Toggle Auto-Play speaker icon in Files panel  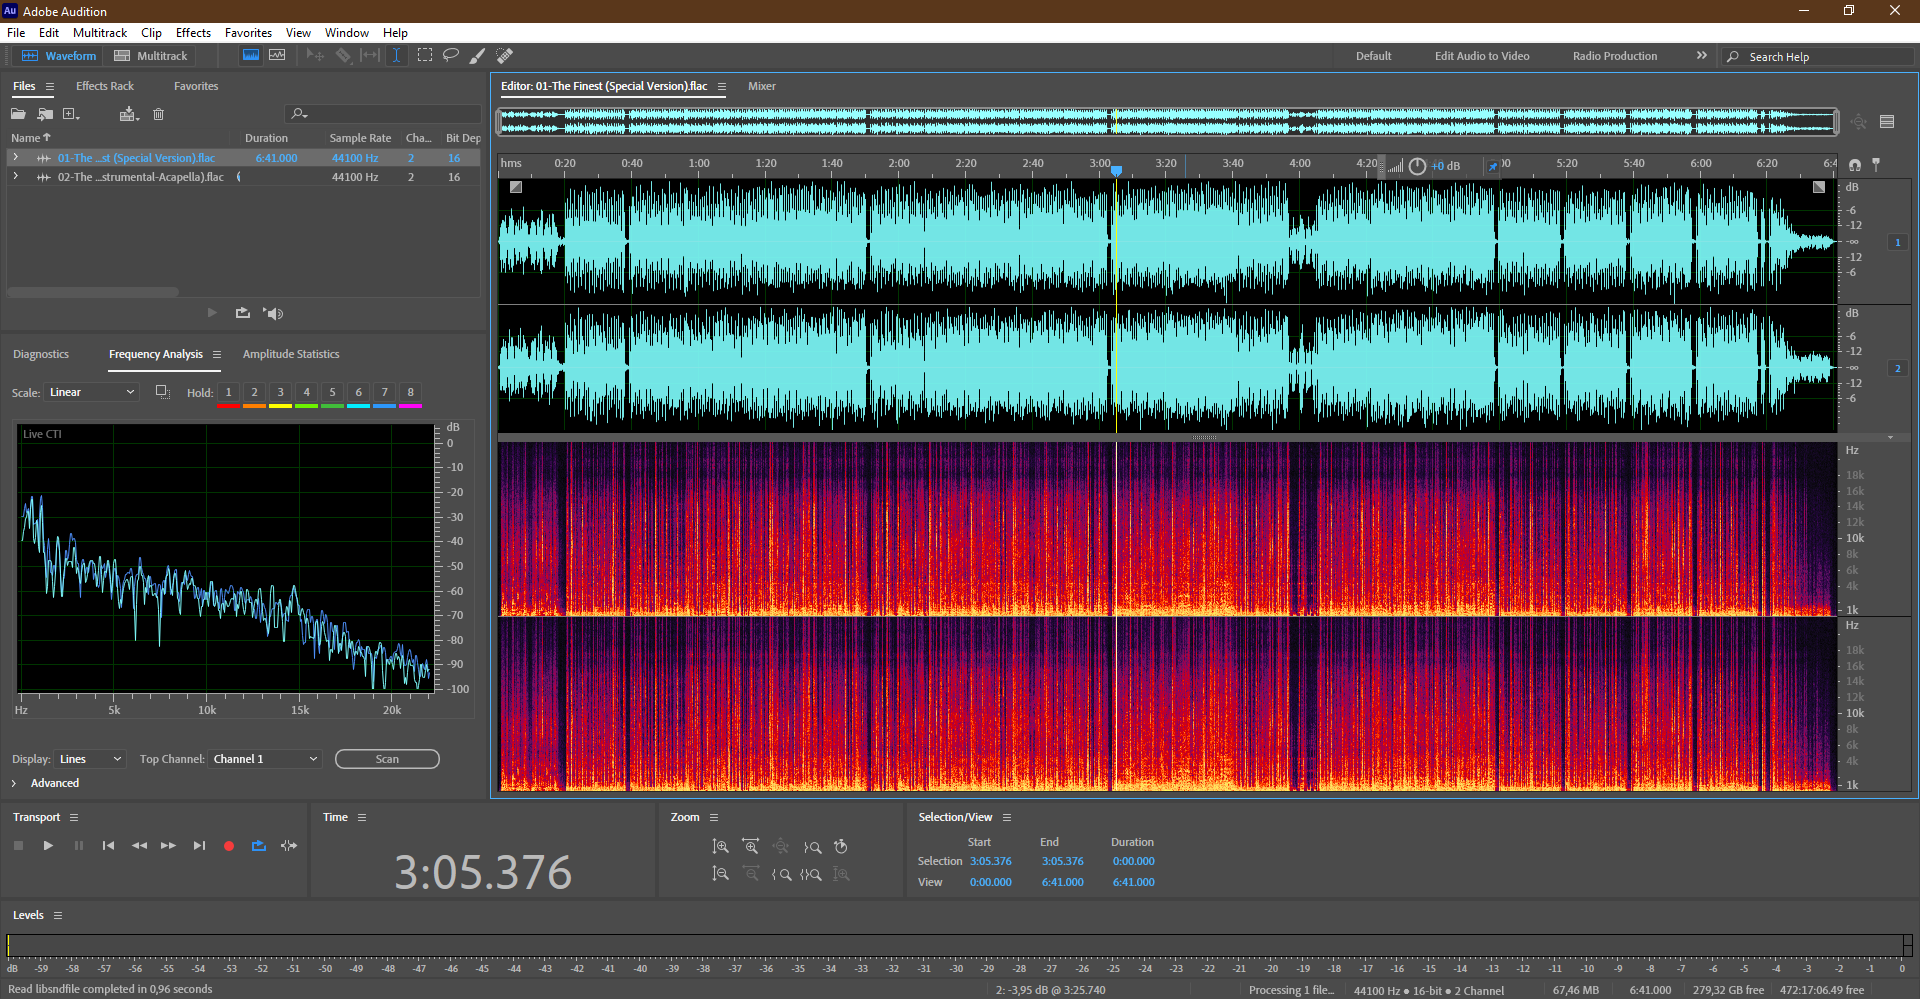[274, 313]
